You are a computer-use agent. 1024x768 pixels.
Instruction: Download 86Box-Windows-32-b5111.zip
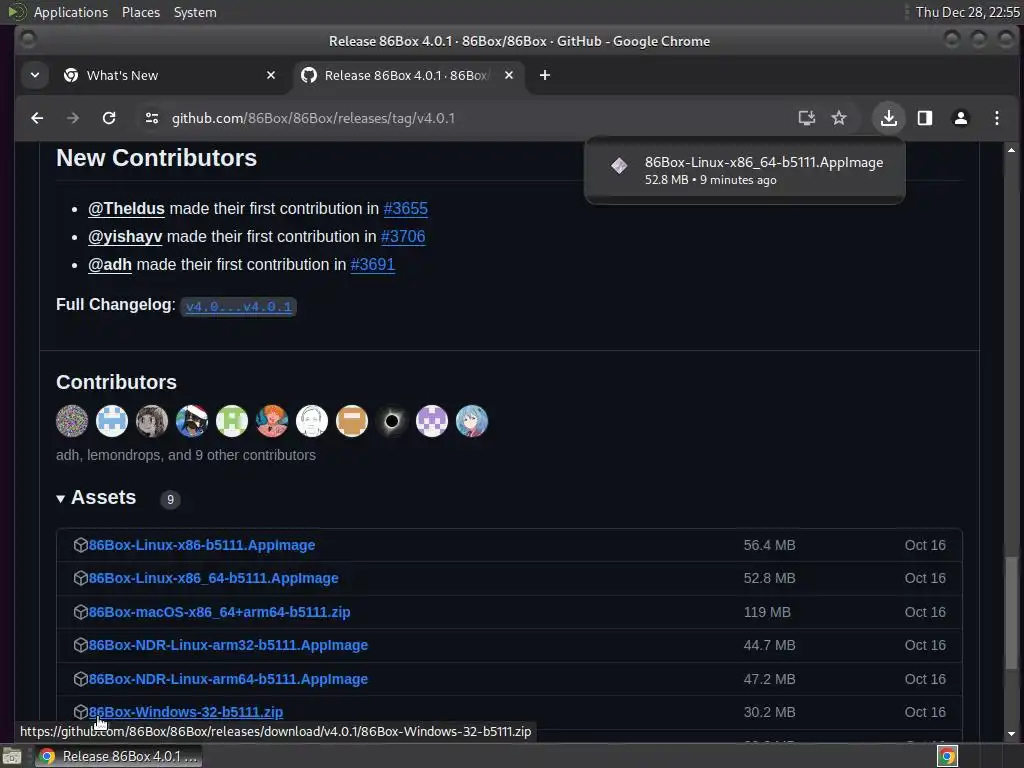coord(186,712)
